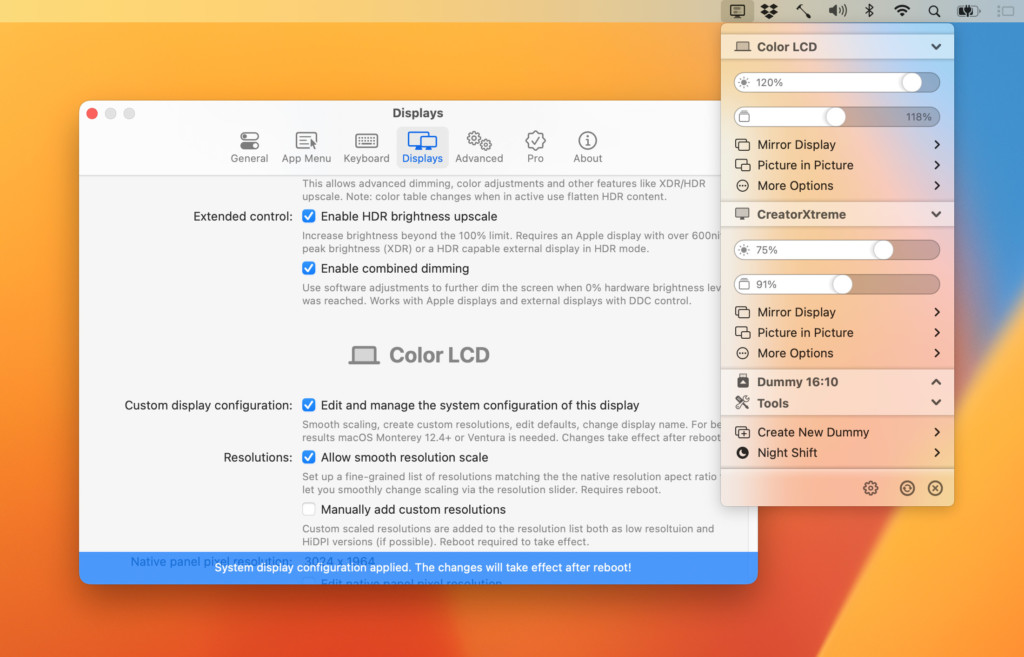Open Picture in Picture under CreatorXtreme
The height and width of the screenshot is (657, 1024).
coord(837,332)
